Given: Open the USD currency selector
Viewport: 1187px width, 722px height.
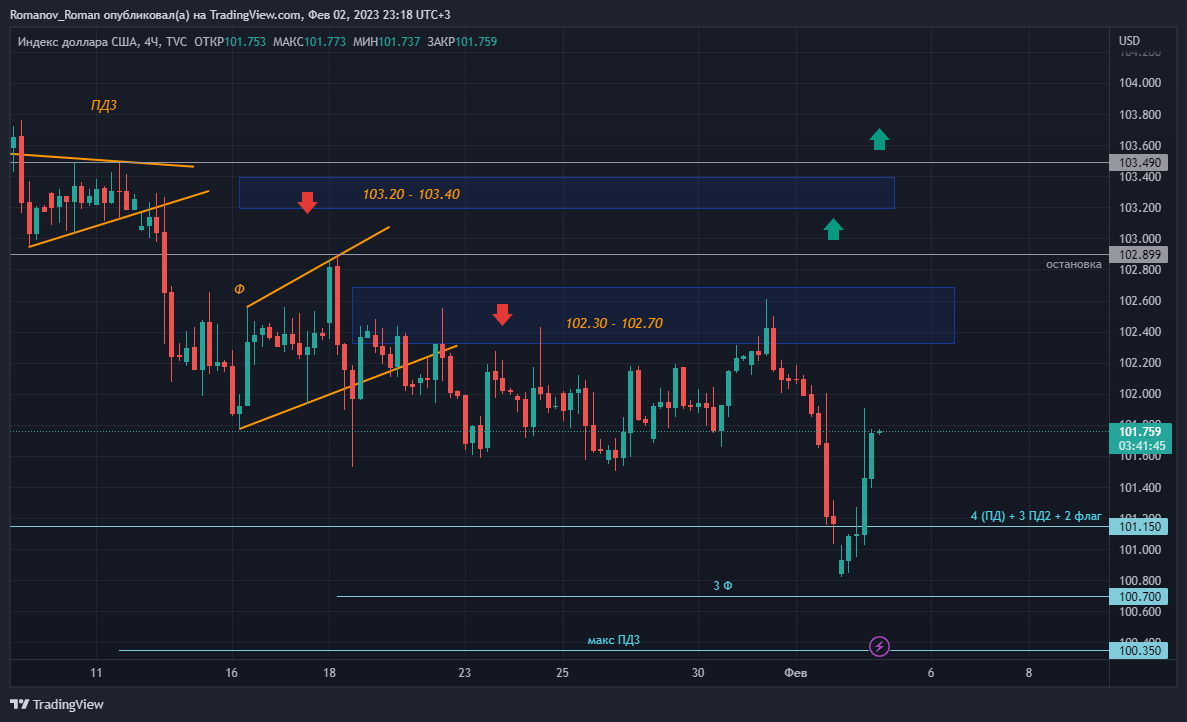Looking at the screenshot, I should [x=1129, y=41].
